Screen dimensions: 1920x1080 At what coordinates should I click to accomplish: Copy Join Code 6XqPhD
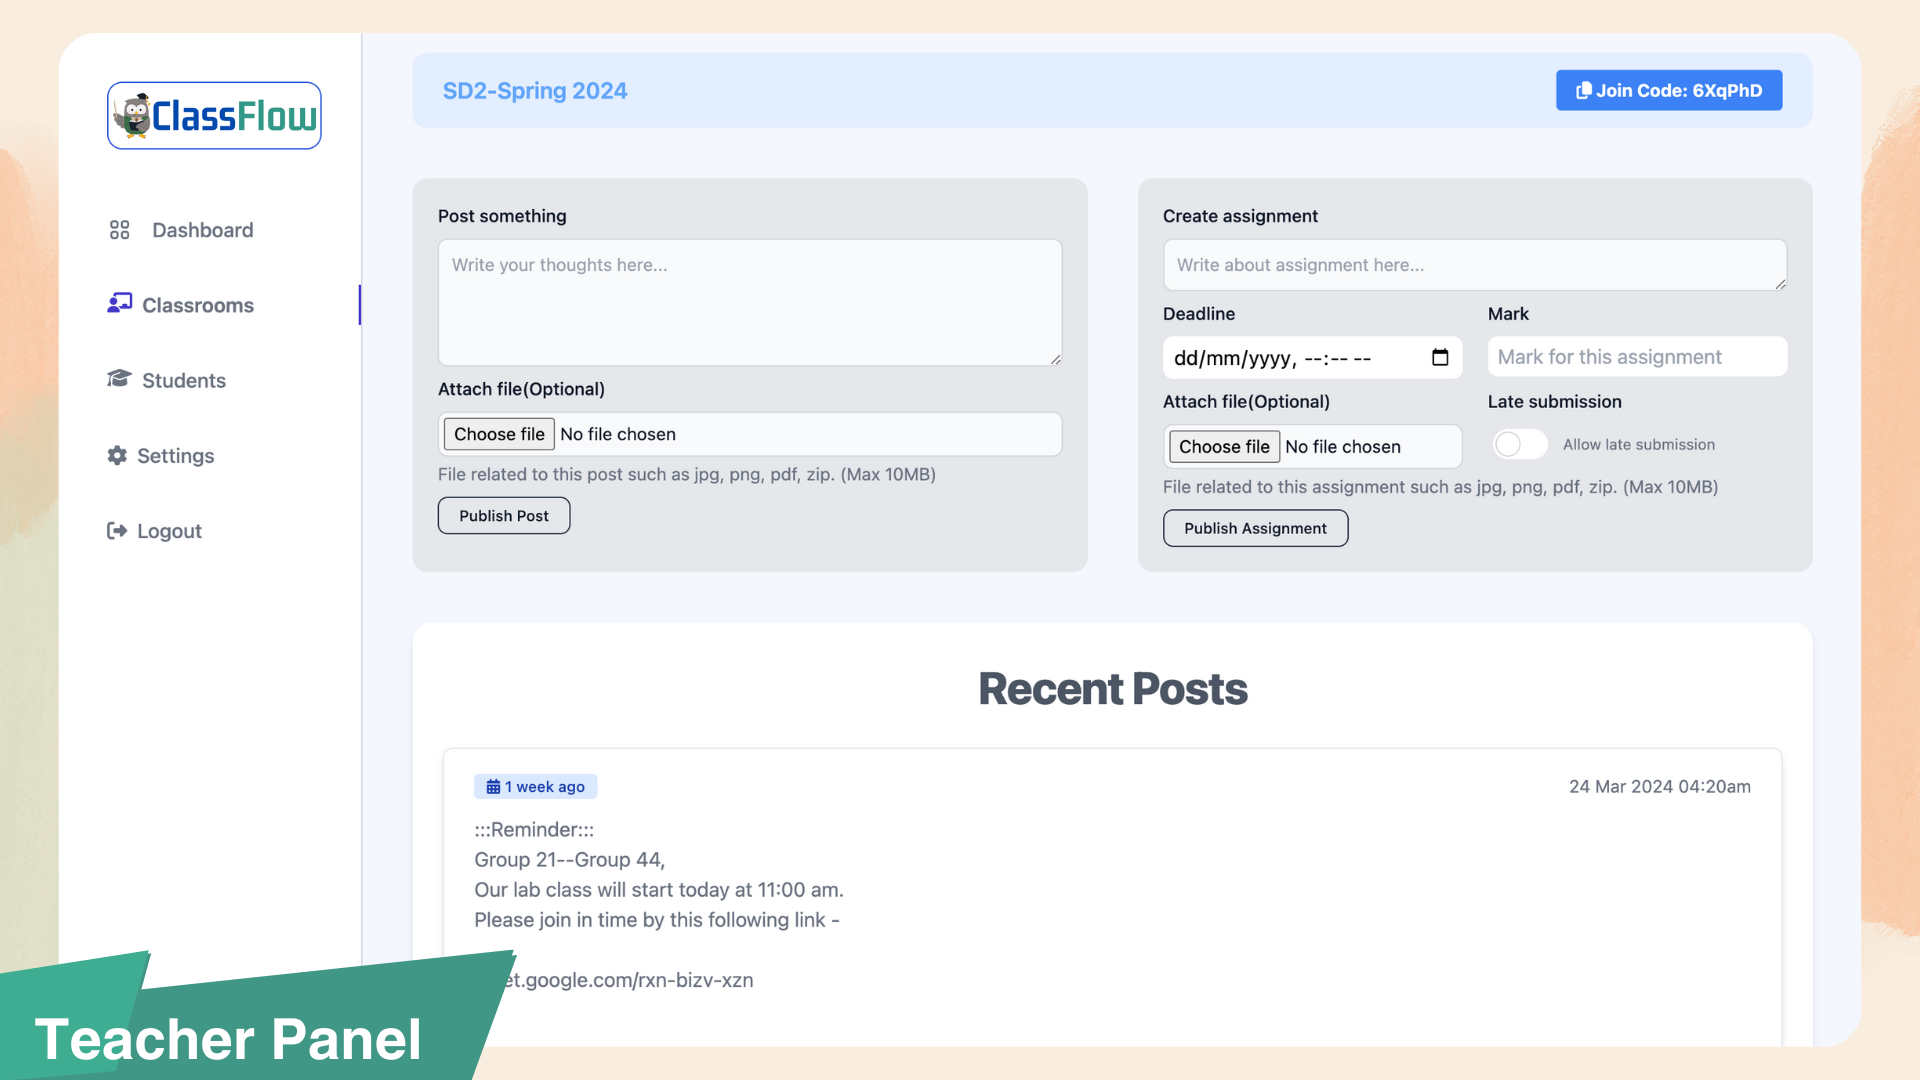pos(1669,90)
